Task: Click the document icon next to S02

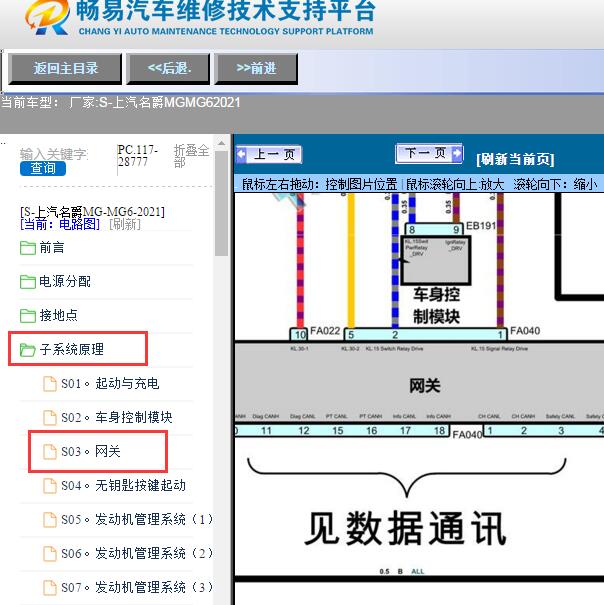Action: [49, 418]
